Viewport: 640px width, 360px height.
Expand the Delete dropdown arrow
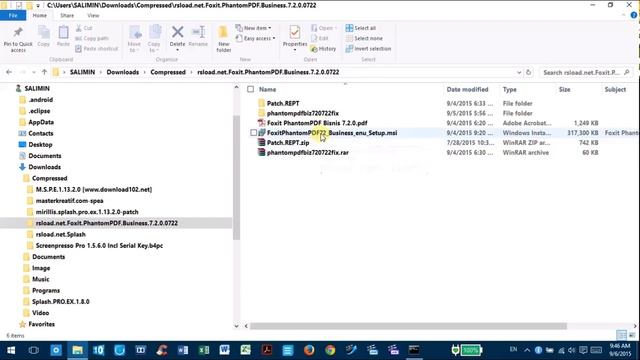tap(178, 50)
